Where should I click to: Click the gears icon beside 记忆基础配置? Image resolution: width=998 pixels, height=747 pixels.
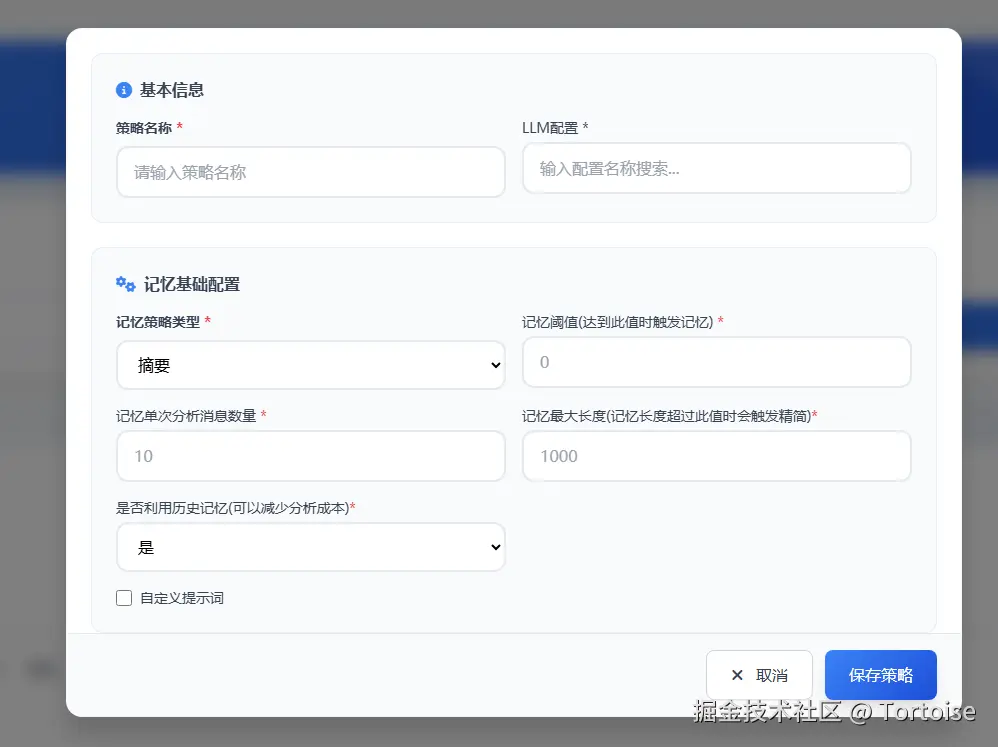pyautogui.click(x=125, y=284)
